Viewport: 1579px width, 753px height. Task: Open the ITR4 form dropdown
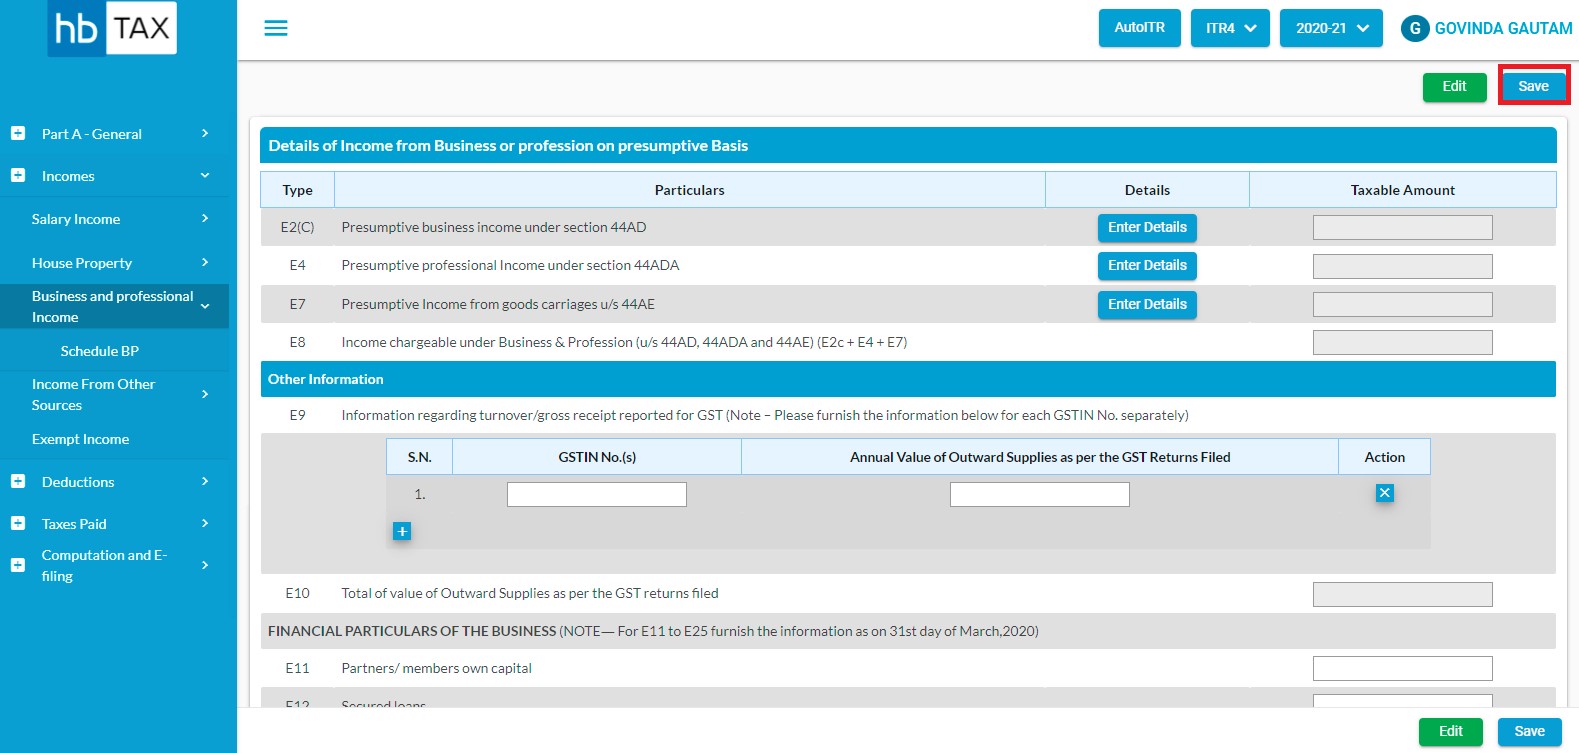click(1230, 28)
